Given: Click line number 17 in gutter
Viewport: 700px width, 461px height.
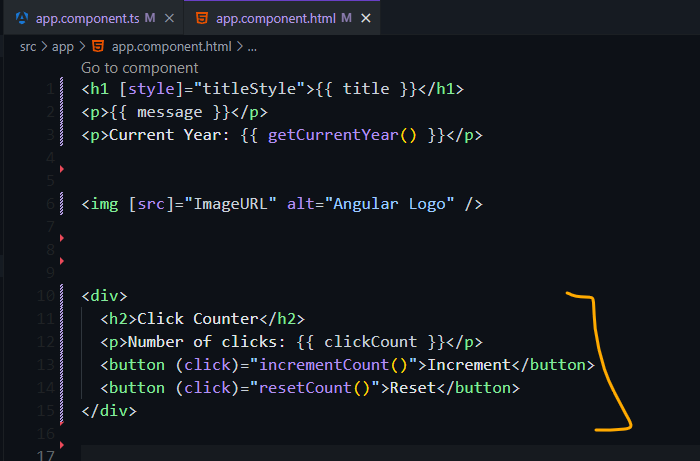Looking at the screenshot, I should (x=46, y=455).
